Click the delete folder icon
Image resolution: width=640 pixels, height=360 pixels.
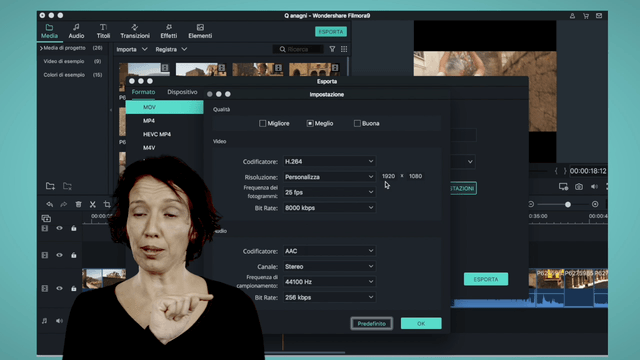point(67,186)
